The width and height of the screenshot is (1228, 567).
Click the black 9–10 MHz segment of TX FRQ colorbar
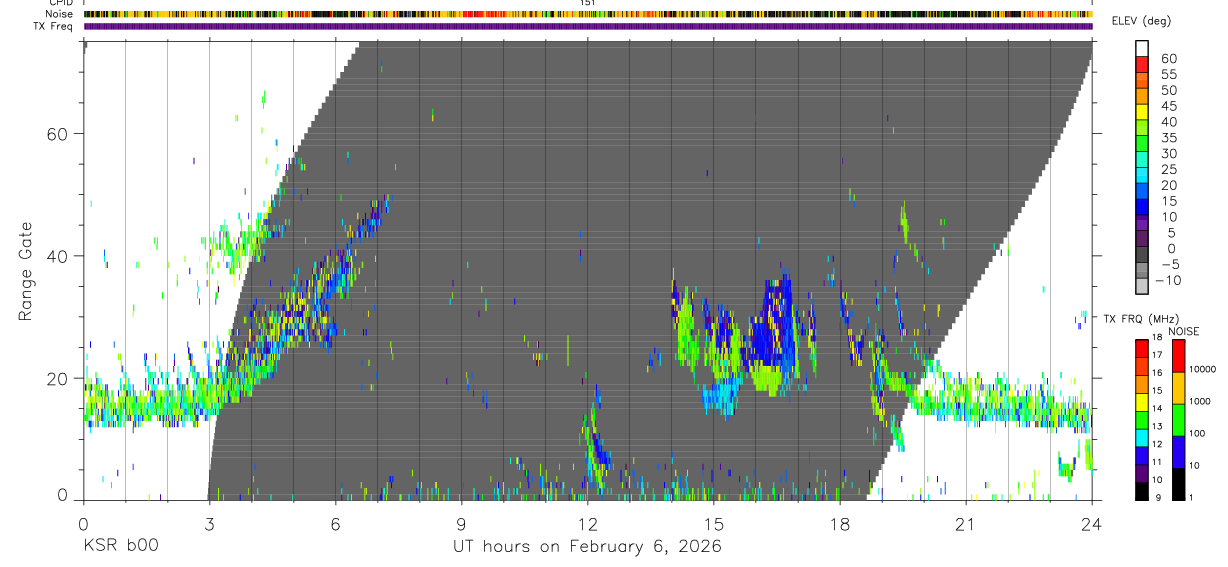(1141, 490)
